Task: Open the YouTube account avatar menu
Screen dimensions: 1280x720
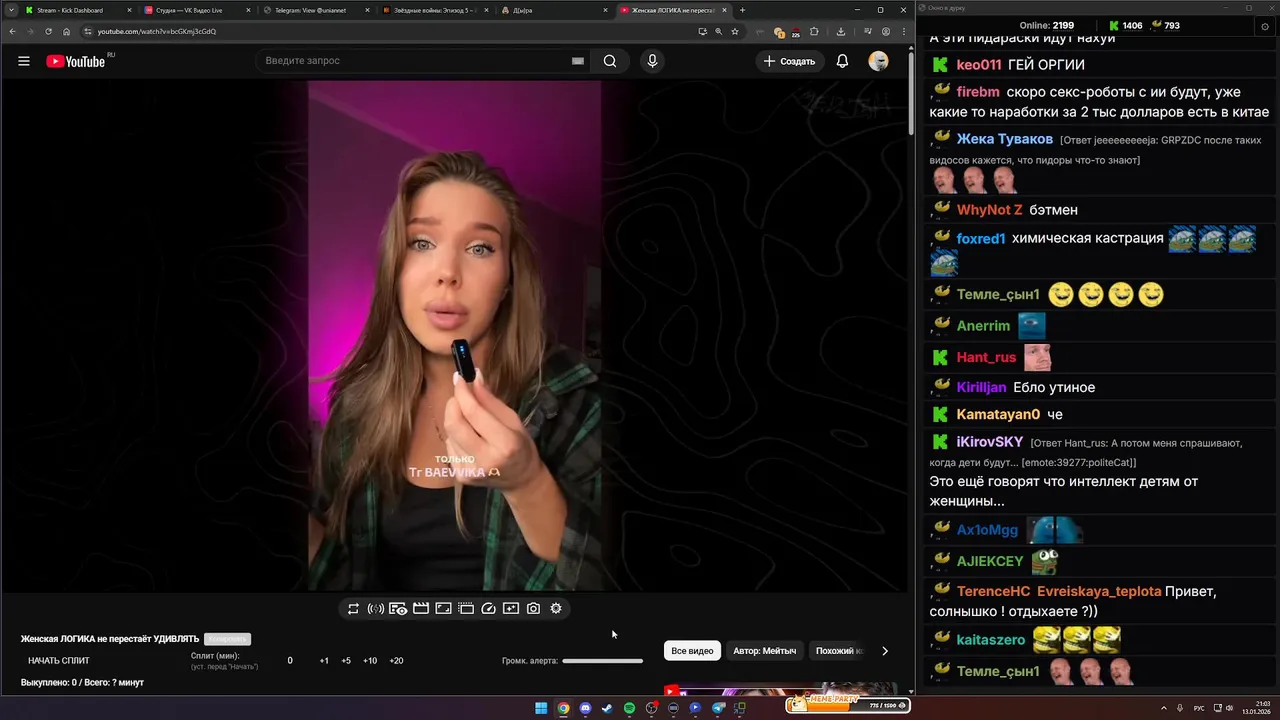Action: coord(878,61)
